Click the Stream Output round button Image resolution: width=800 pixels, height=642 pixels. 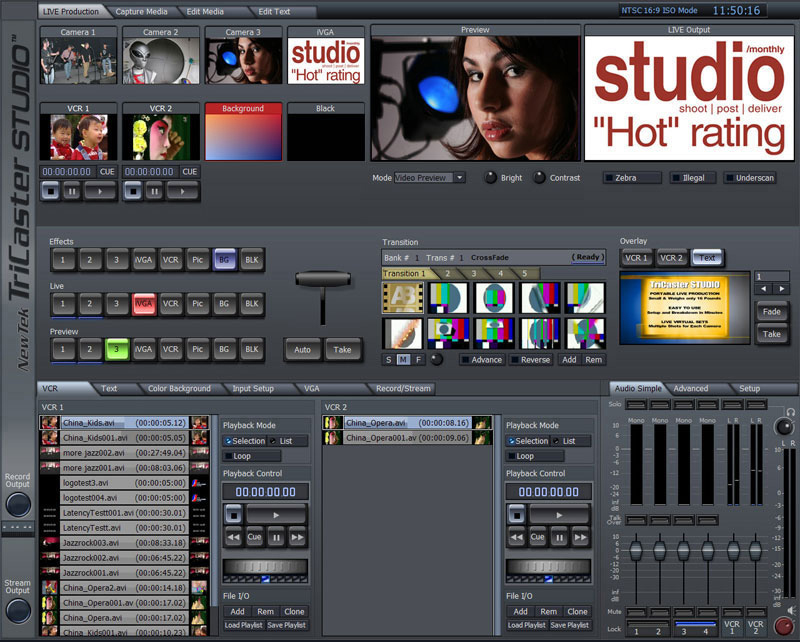(x=18, y=611)
